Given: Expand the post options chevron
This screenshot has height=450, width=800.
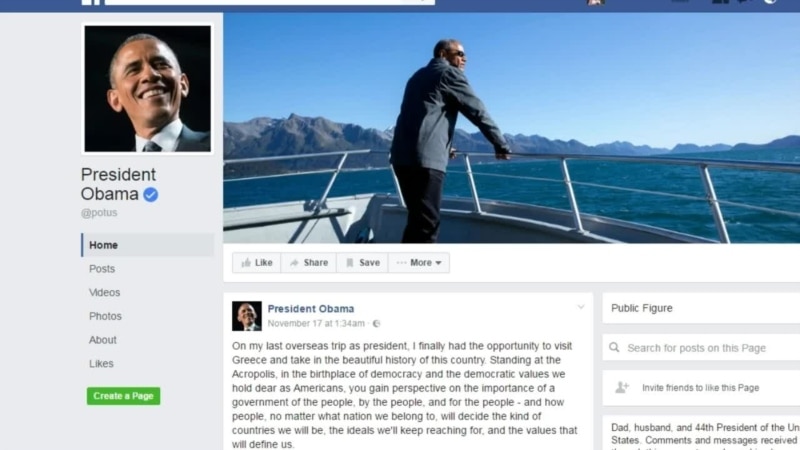Looking at the screenshot, I should (581, 307).
